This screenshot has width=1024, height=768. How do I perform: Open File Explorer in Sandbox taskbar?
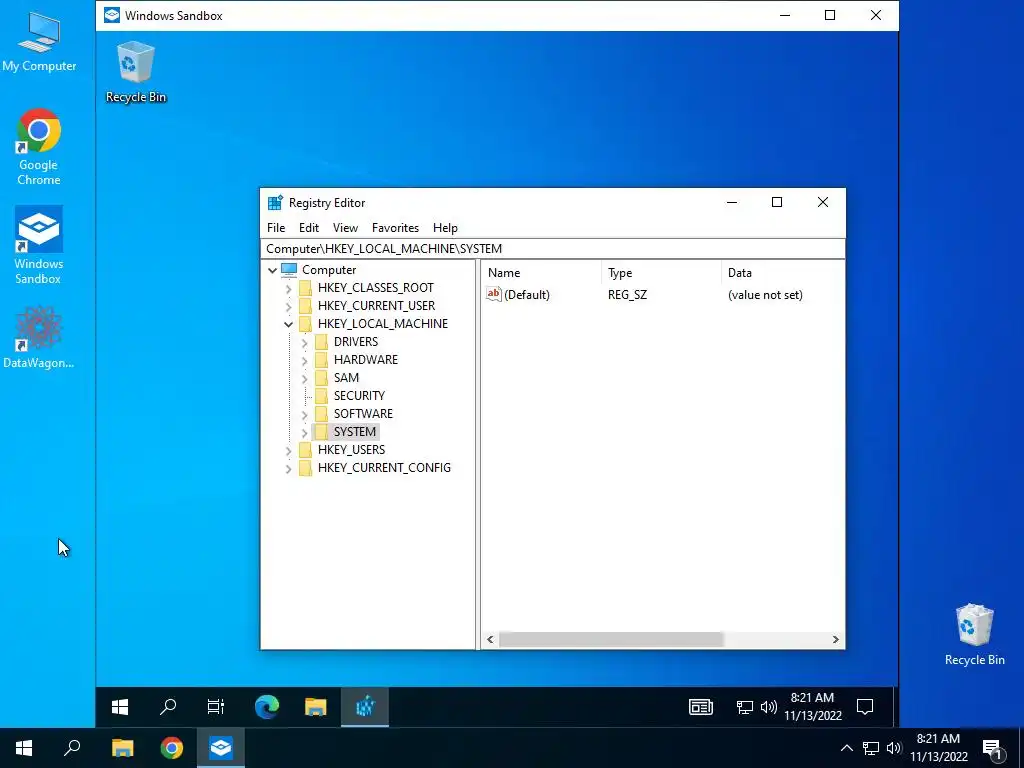pos(315,707)
